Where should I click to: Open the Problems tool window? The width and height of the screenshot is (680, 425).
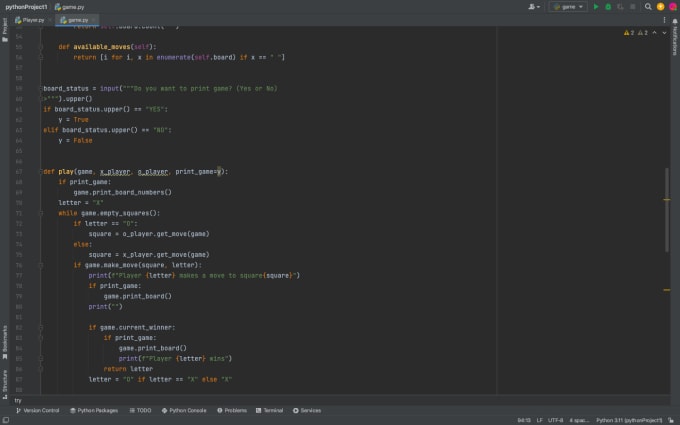pos(232,410)
